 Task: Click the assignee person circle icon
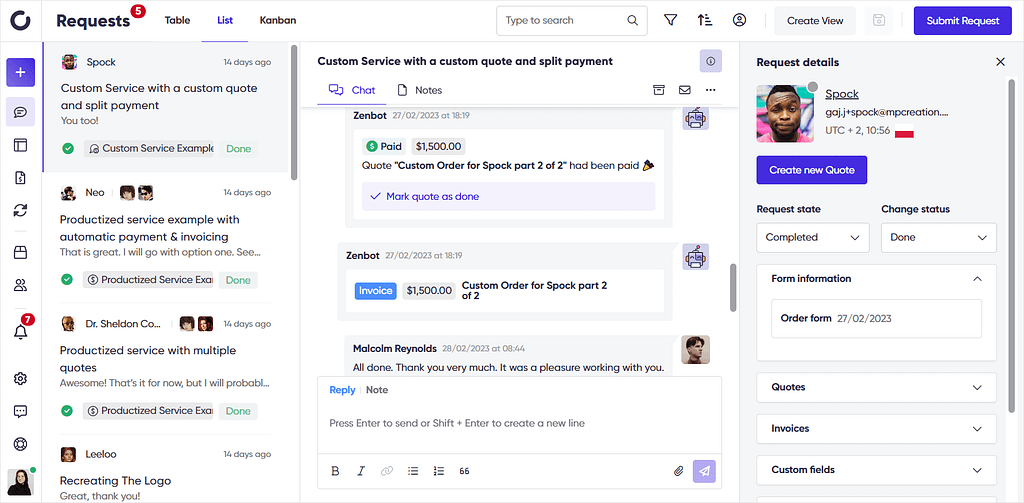[739, 20]
